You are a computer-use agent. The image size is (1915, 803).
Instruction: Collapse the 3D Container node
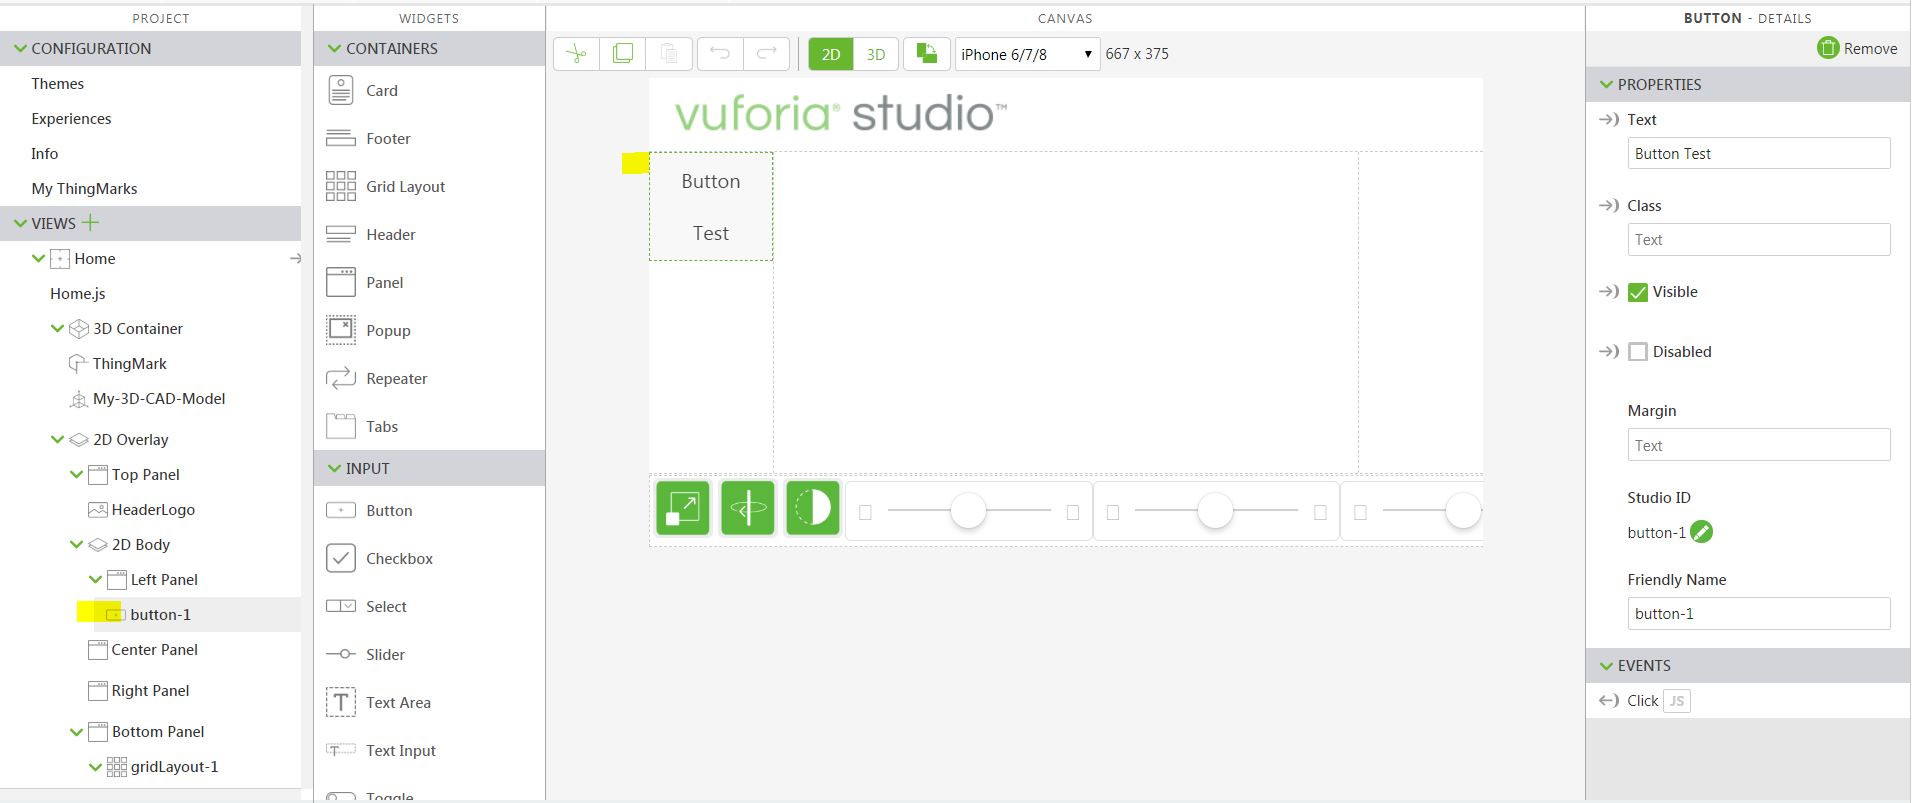[57, 329]
